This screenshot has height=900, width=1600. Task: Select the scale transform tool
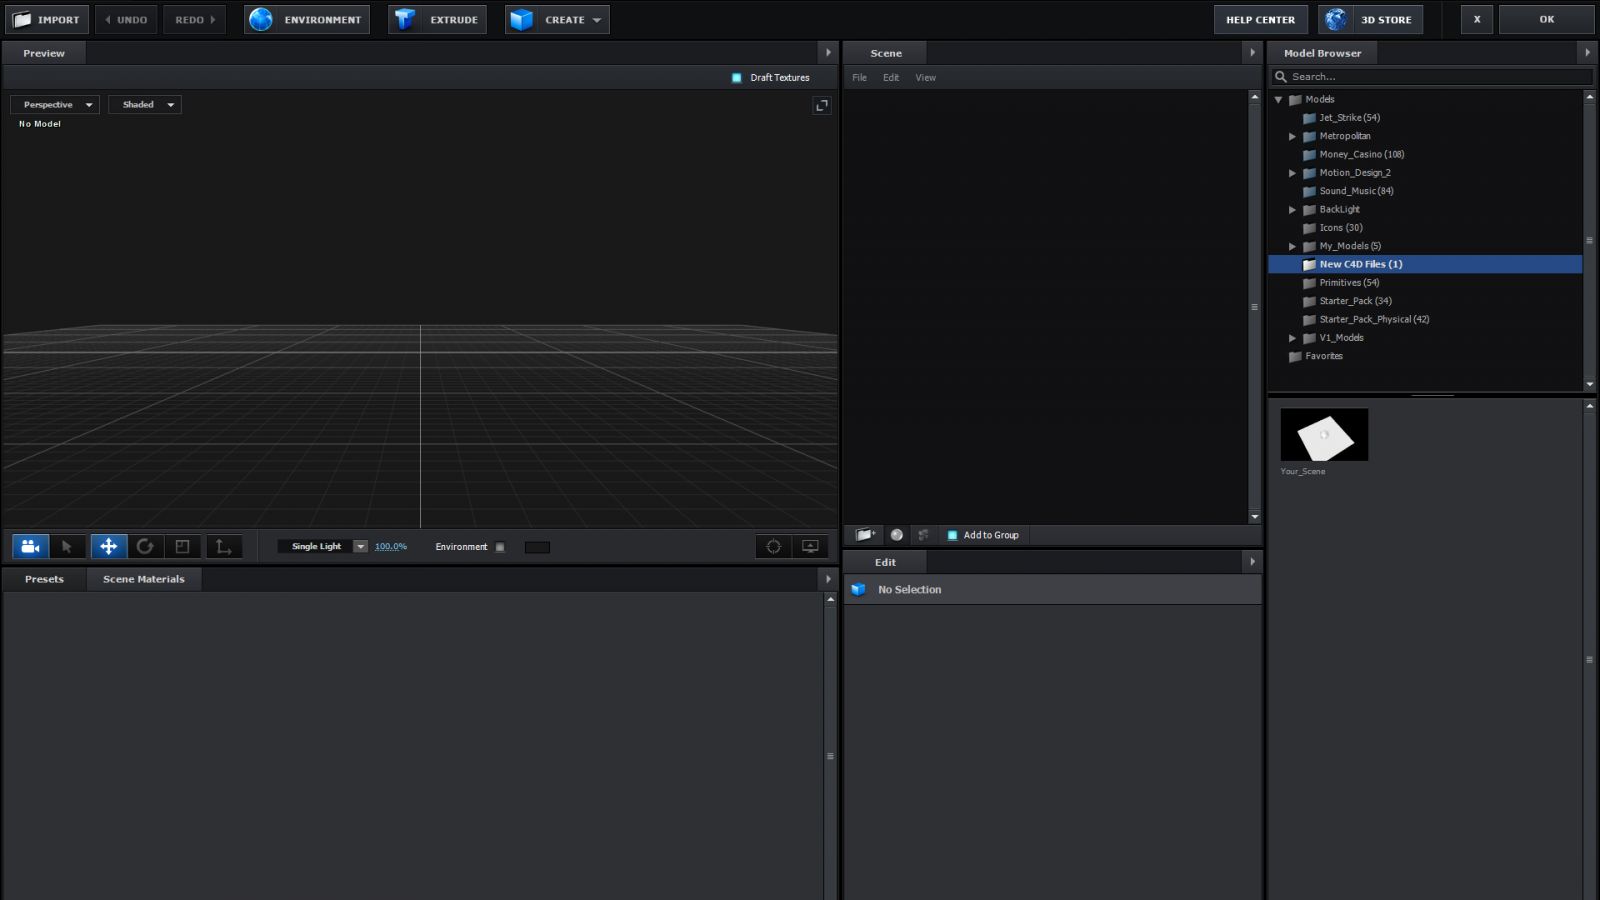pos(182,546)
